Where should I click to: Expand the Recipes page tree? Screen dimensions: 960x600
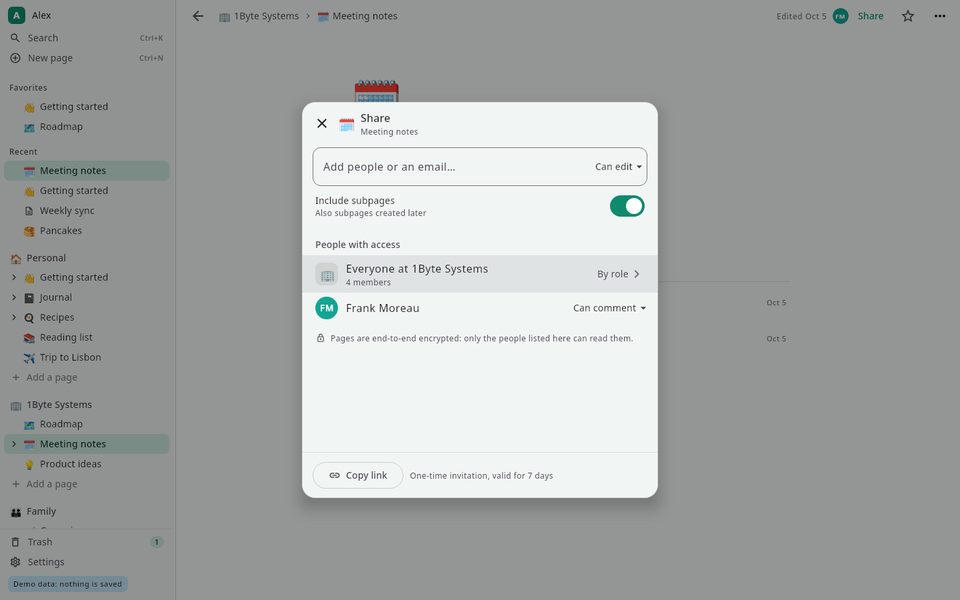(x=14, y=318)
